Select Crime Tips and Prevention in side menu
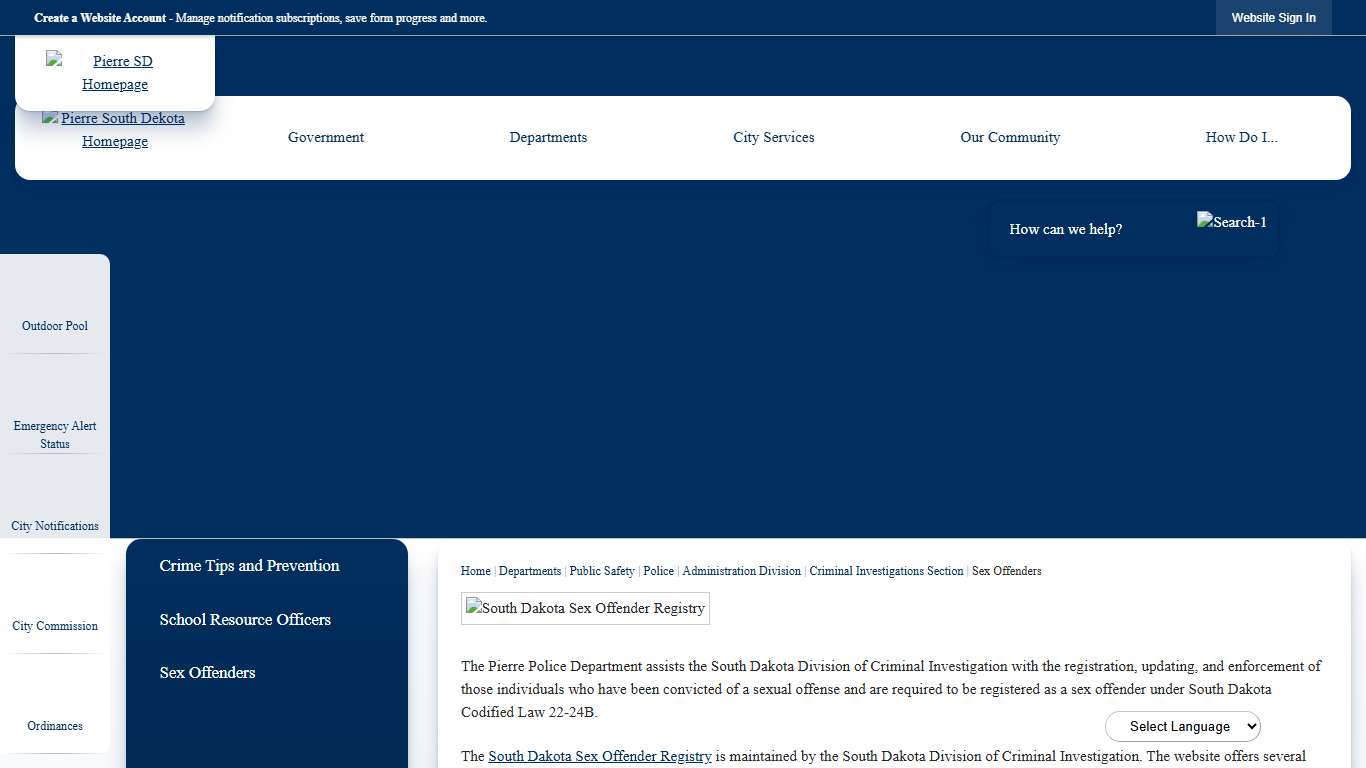1366x768 pixels. tap(249, 566)
